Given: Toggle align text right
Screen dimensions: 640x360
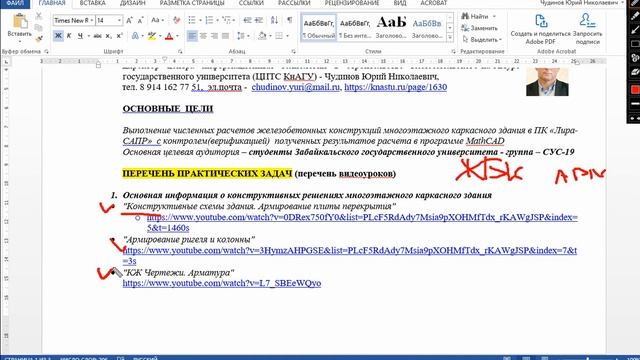Looking at the screenshot, I should [214, 36].
